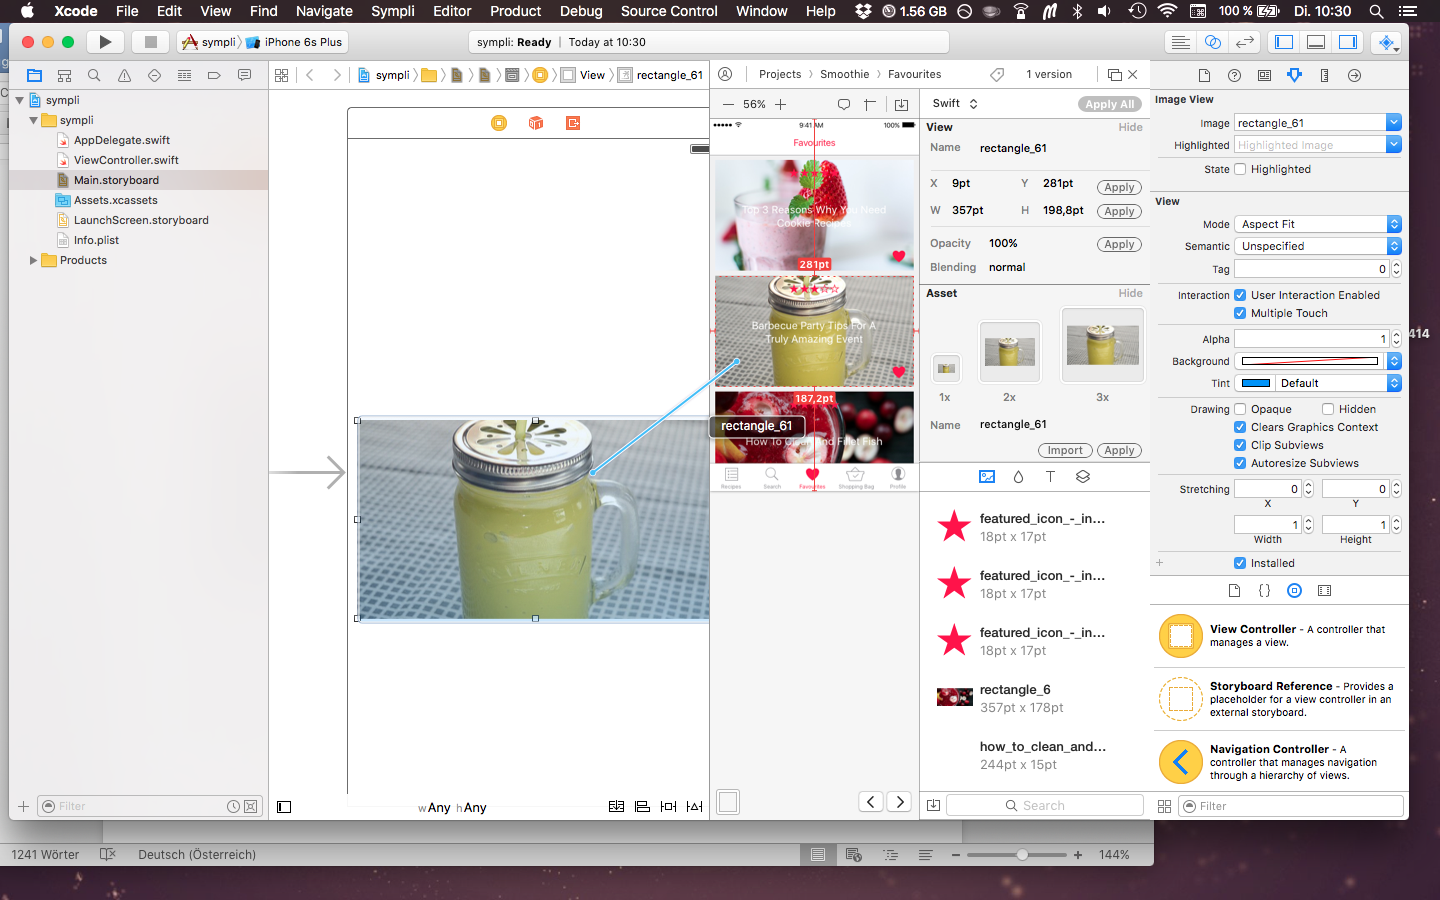Zoom in on the Sympli preview

tap(780, 104)
